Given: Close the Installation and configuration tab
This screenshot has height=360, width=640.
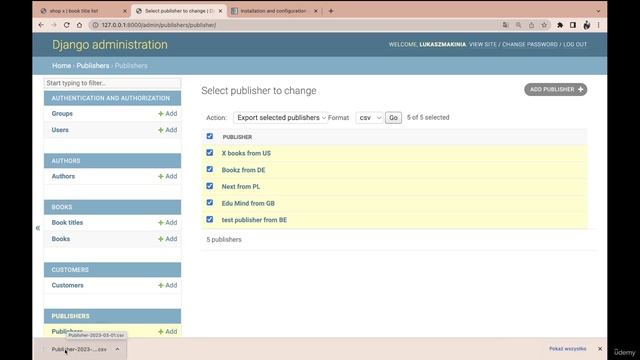Looking at the screenshot, I should [x=316, y=11].
